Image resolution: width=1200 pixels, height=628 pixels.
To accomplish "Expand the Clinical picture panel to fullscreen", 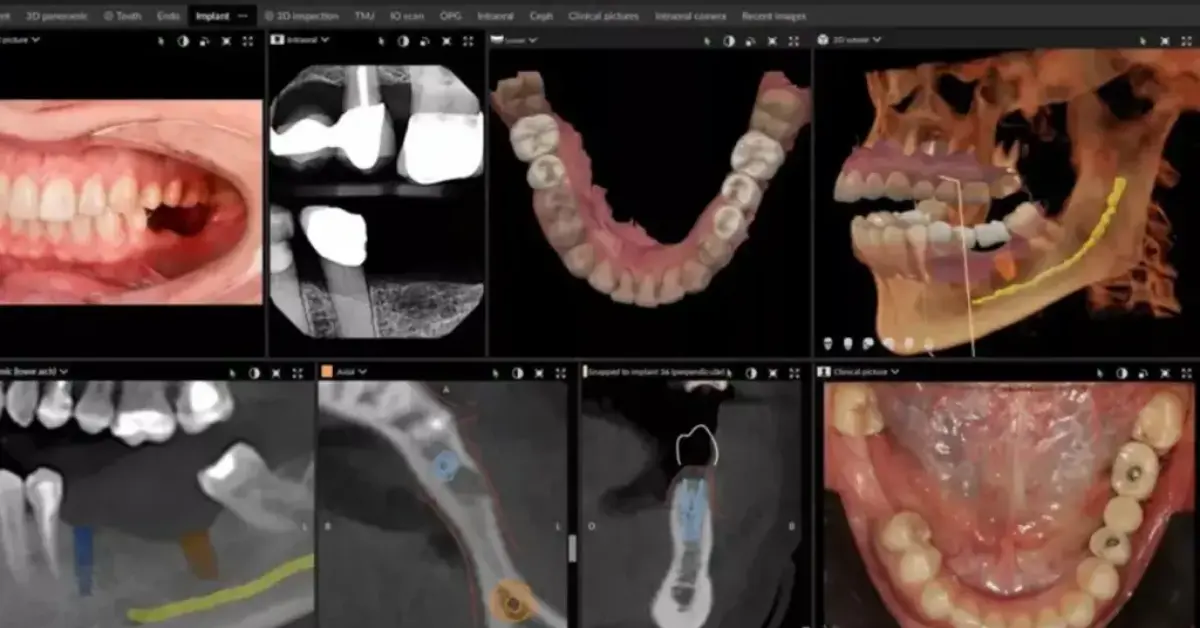I will point(1188,372).
